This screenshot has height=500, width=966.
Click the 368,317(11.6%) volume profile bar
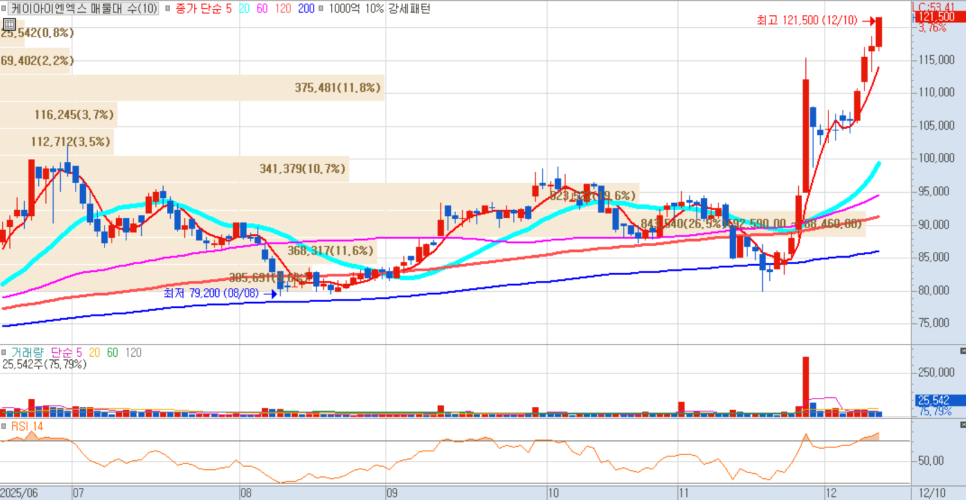pyautogui.click(x=188, y=251)
